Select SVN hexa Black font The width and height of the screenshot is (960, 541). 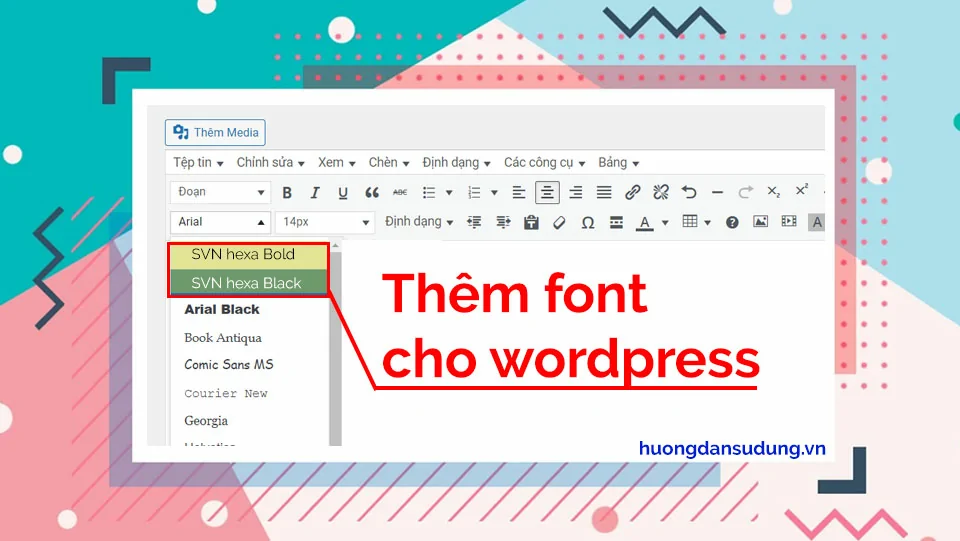coord(248,283)
